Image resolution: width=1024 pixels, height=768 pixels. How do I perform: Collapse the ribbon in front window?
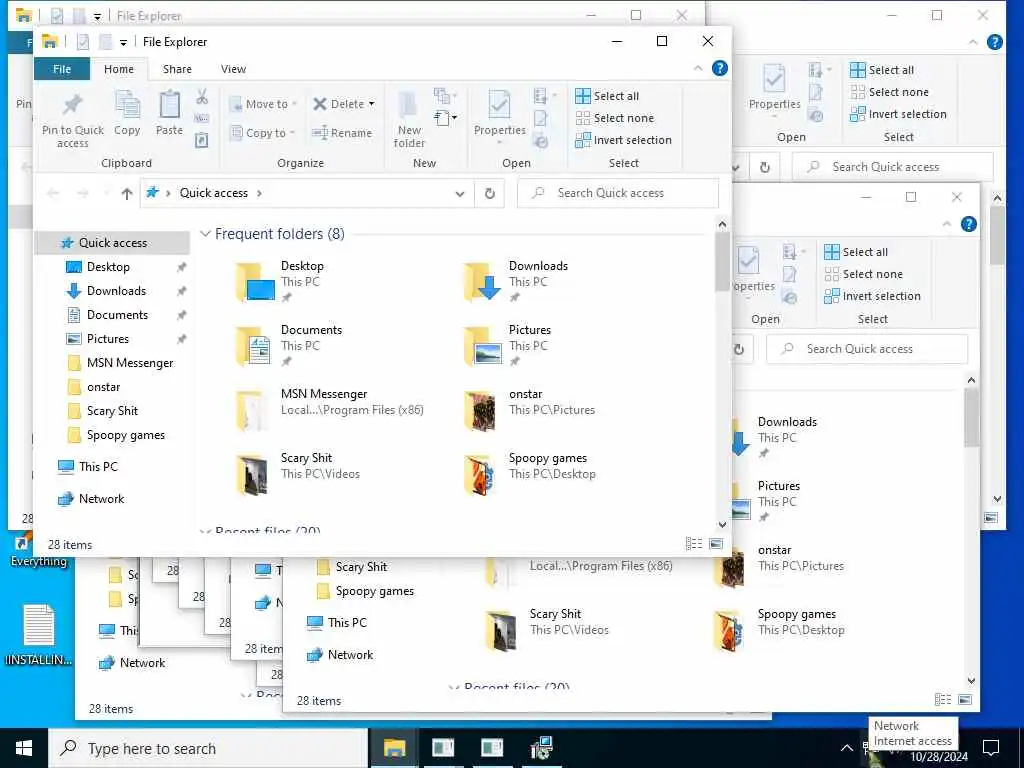pos(697,69)
